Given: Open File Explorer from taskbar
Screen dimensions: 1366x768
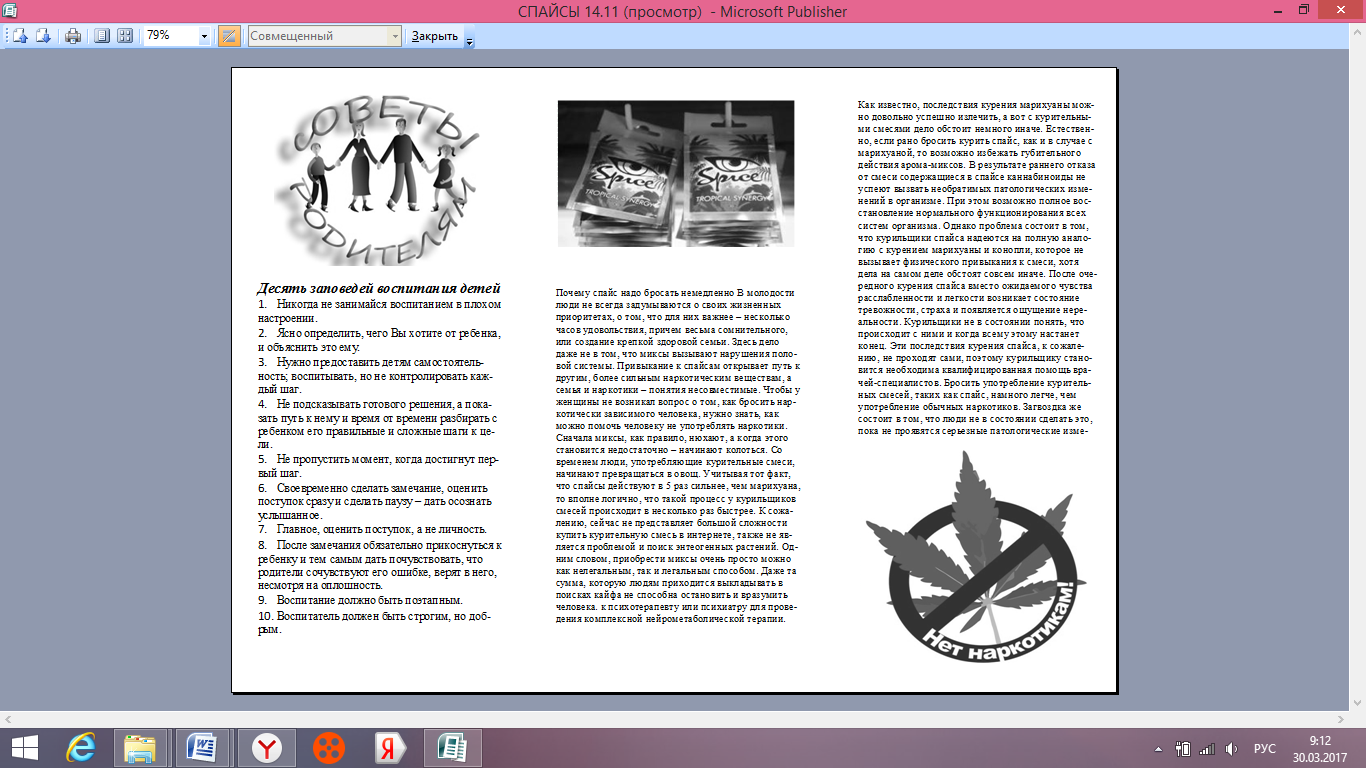Looking at the screenshot, I should tap(140, 748).
